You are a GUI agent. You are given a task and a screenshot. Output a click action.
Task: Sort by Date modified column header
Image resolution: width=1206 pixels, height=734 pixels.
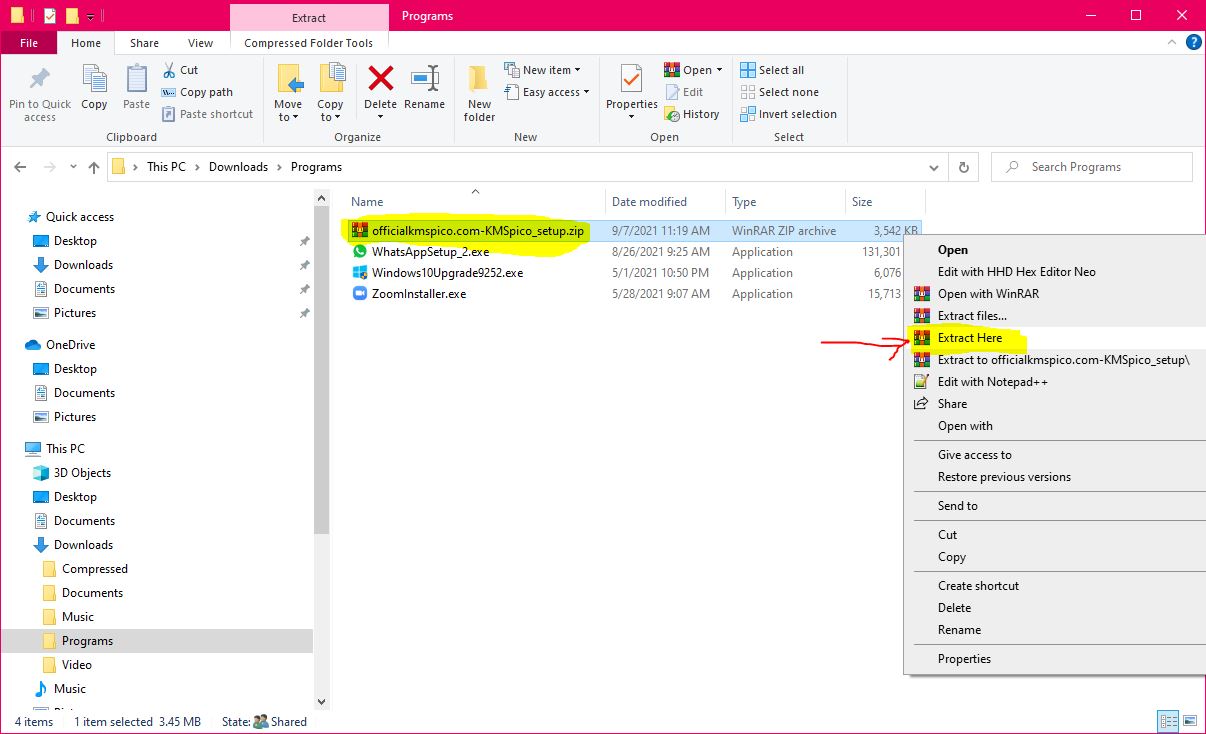649,201
